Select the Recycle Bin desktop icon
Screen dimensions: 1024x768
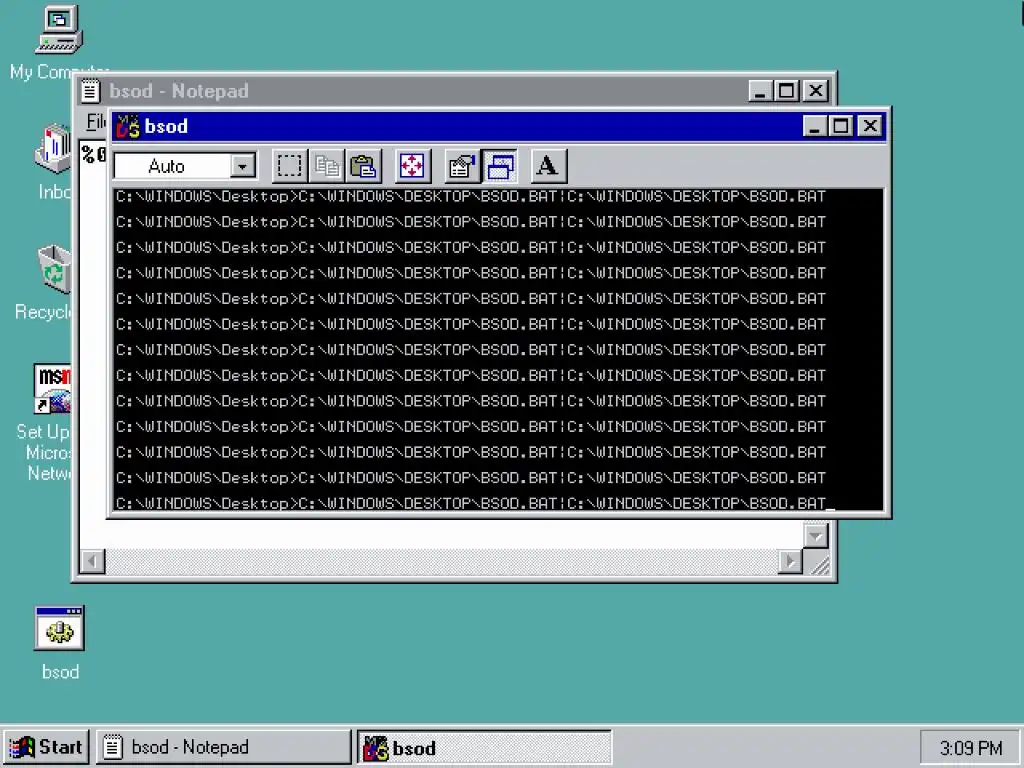[x=54, y=269]
